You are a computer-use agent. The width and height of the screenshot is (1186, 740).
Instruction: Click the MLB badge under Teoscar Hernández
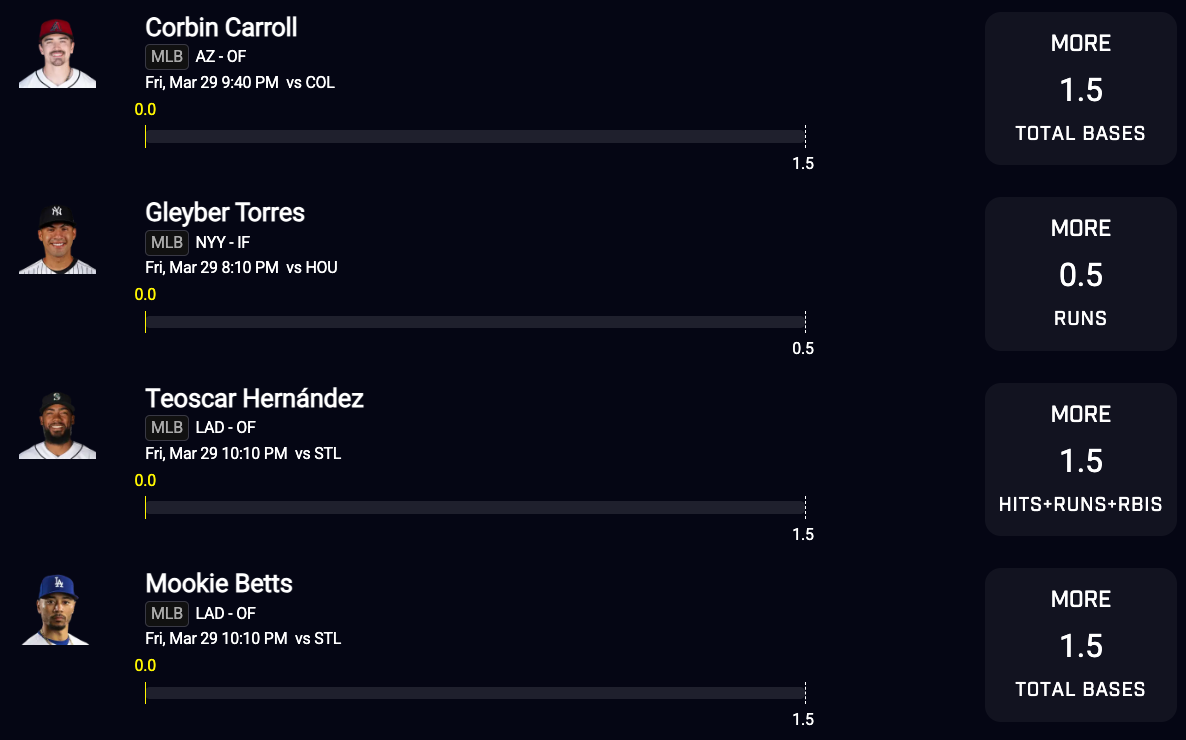point(167,427)
